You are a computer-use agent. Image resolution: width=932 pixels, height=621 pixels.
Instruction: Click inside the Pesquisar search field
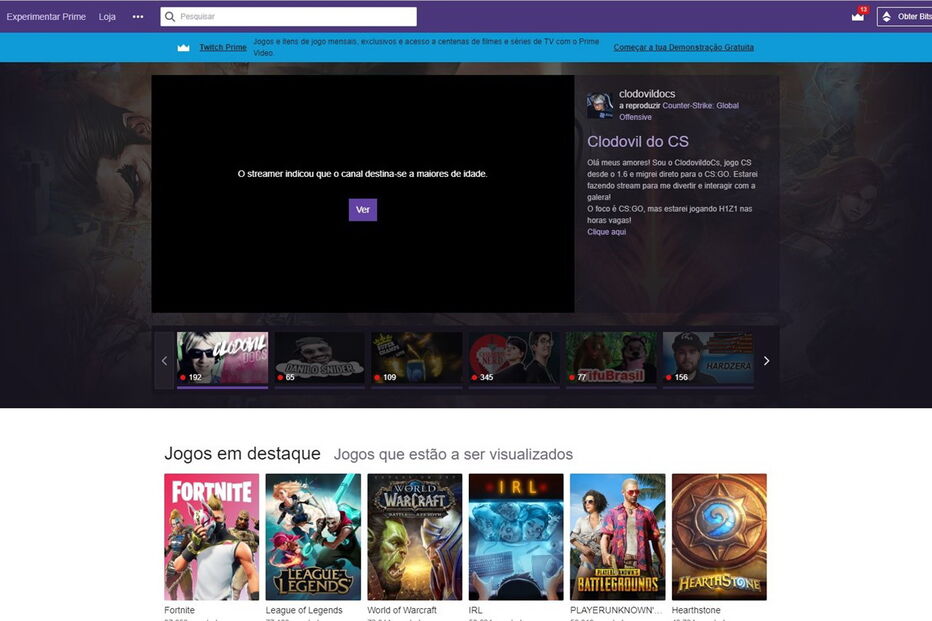coord(290,16)
